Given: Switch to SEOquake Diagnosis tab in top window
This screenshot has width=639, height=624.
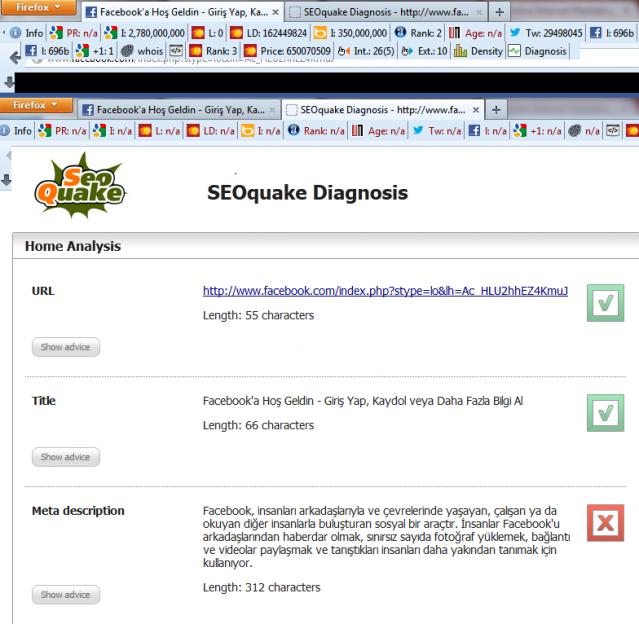Looking at the screenshot, I should click(x=385, y=12).
